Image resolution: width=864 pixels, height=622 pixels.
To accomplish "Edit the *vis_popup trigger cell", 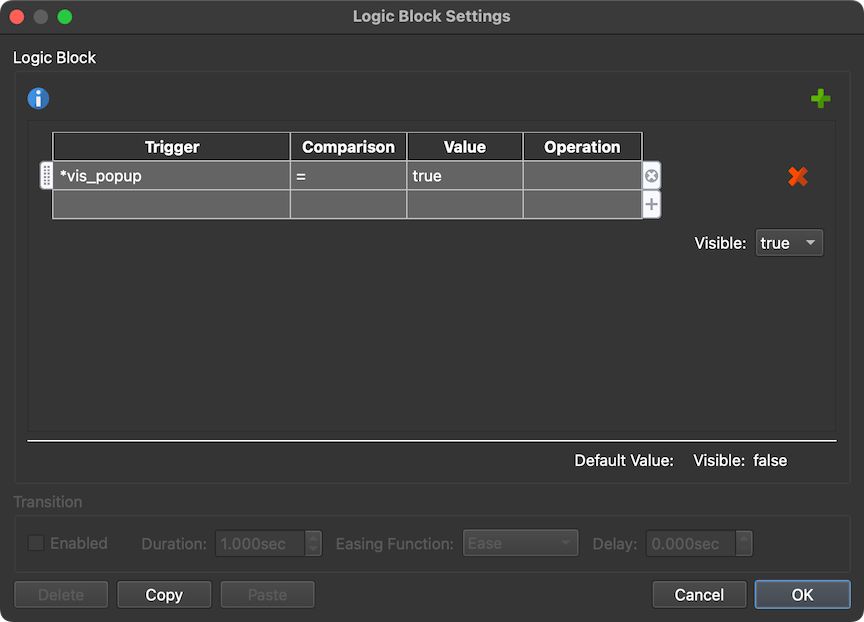I will (x=170, y=175).
